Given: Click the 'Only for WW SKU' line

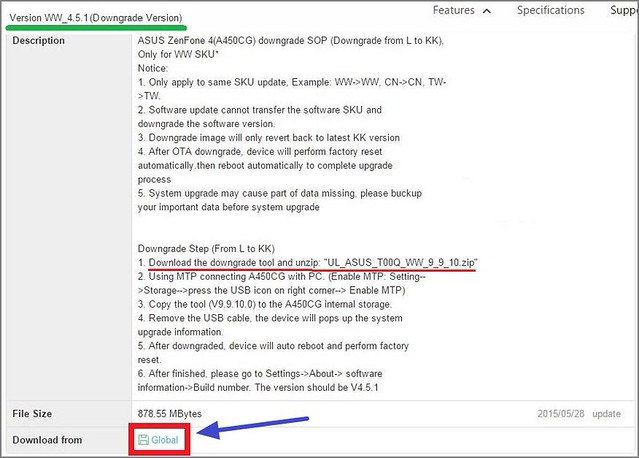Looking at the screenshot, I should click(178, 54).
